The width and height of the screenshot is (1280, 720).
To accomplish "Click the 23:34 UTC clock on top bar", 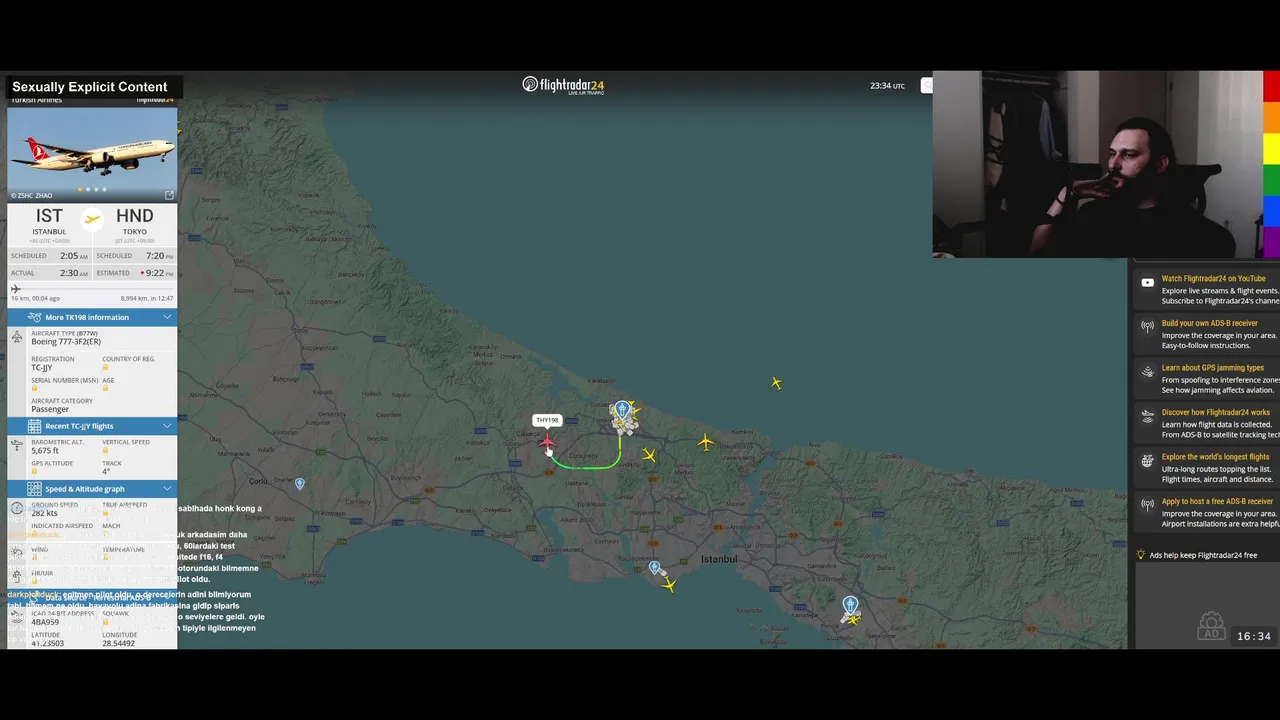I will [x=887, y=86].
